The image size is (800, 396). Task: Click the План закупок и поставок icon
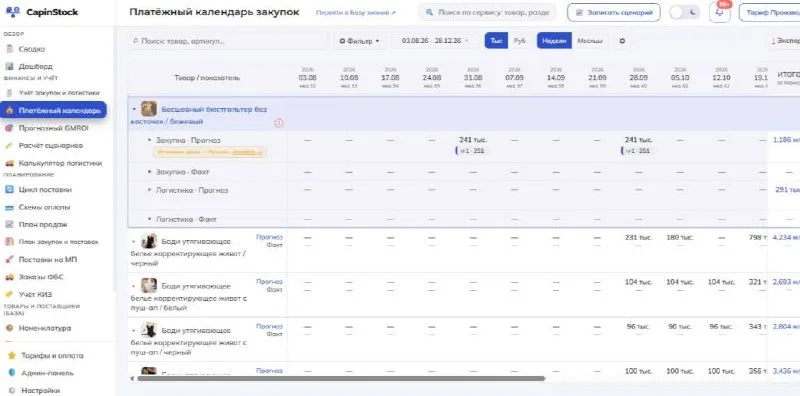point(9,242)
